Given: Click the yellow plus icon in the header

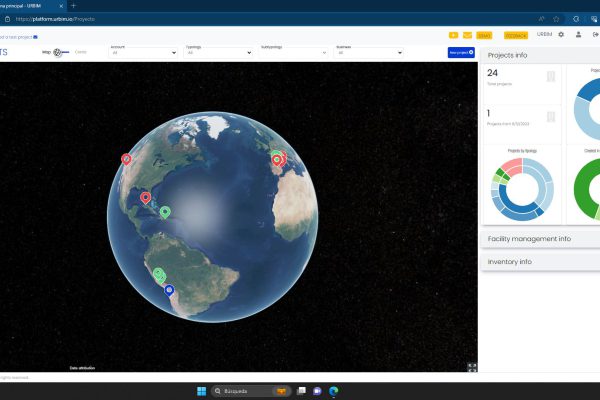Looking at the screenshot, I should [x=453, y=35].
